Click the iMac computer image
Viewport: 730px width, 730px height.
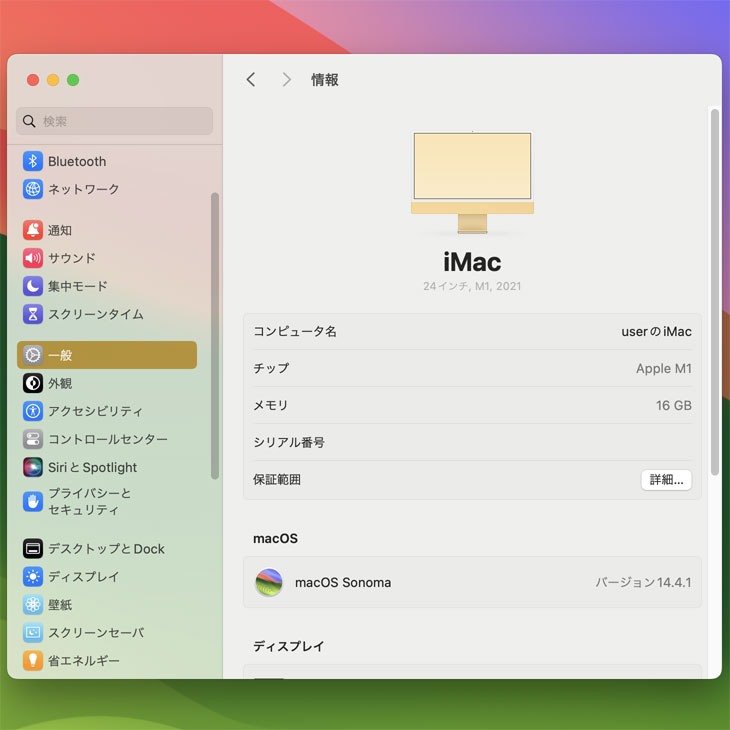pyautogui.click(x=472, y=182)
